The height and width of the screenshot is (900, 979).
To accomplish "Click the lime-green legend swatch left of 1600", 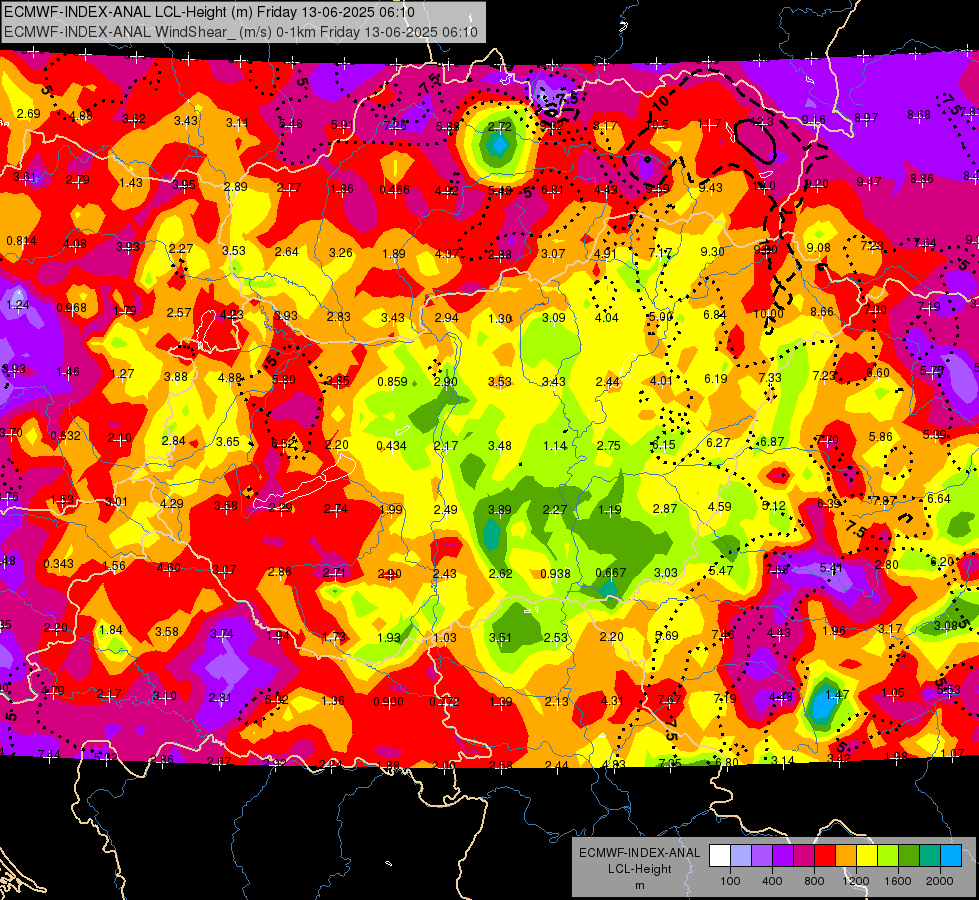I will [888, 856].
